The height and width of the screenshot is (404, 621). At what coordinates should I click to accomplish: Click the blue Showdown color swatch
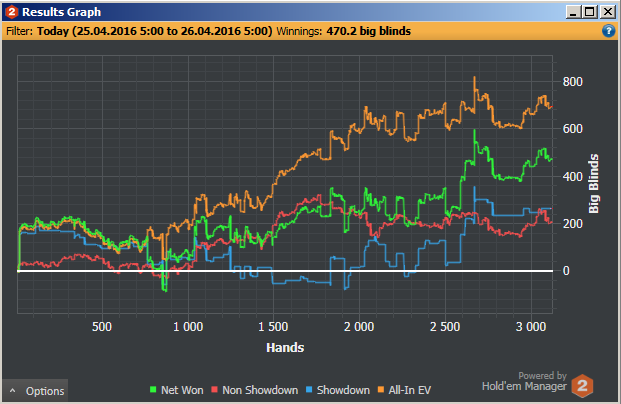tap(309, 390)
